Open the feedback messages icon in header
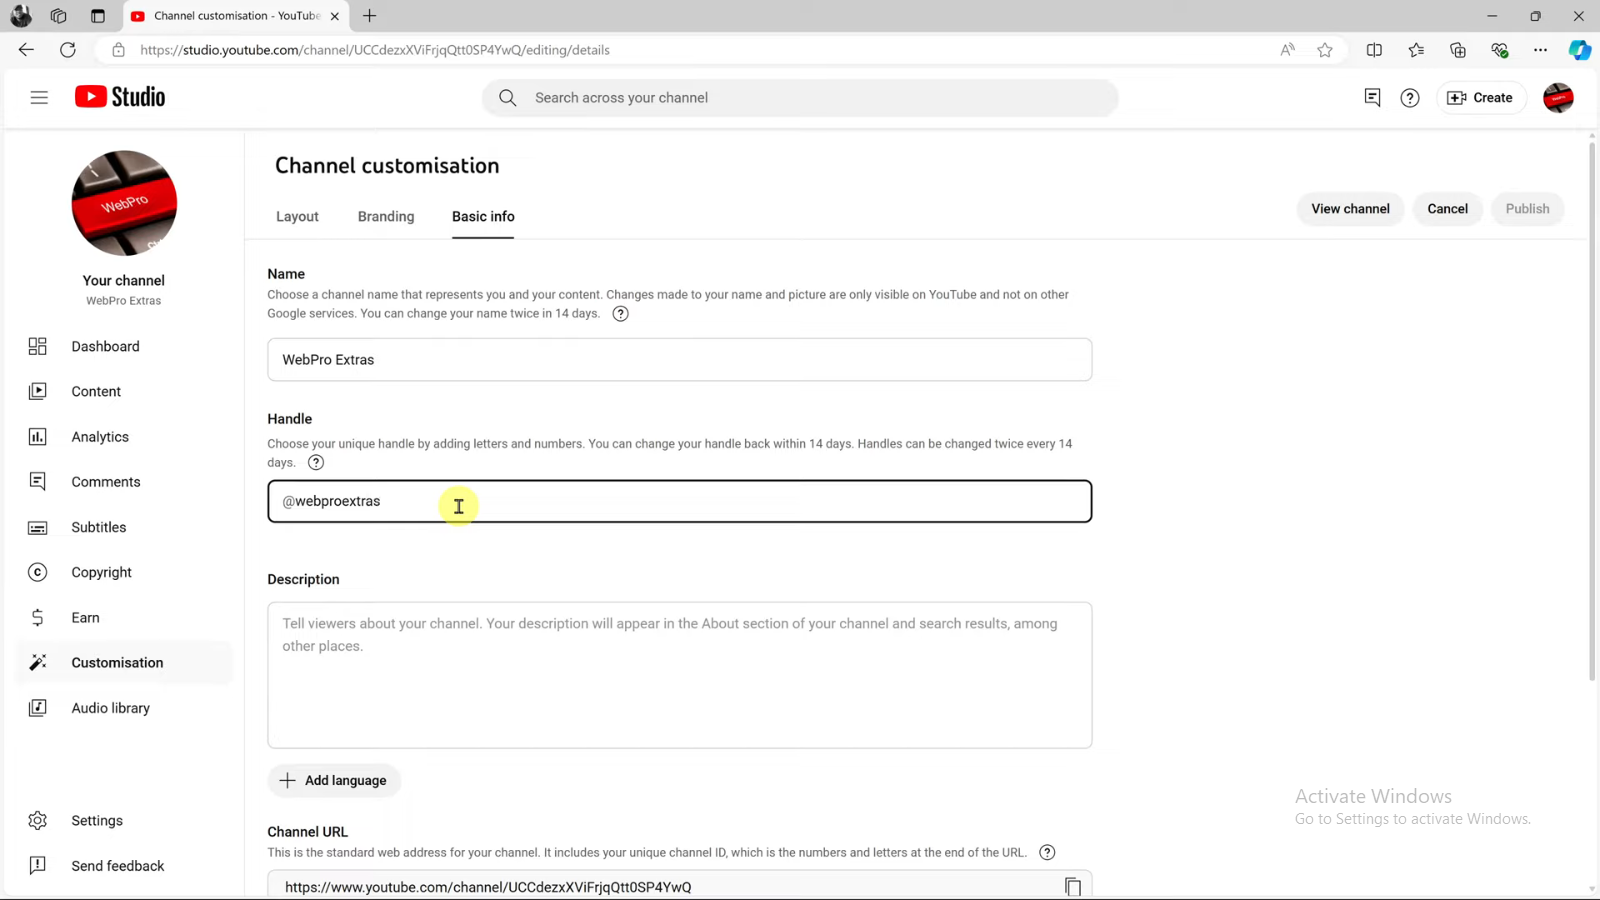The height and width of the screenshot is (900, 1600). pyautogui.click(x=1372, y=97)
